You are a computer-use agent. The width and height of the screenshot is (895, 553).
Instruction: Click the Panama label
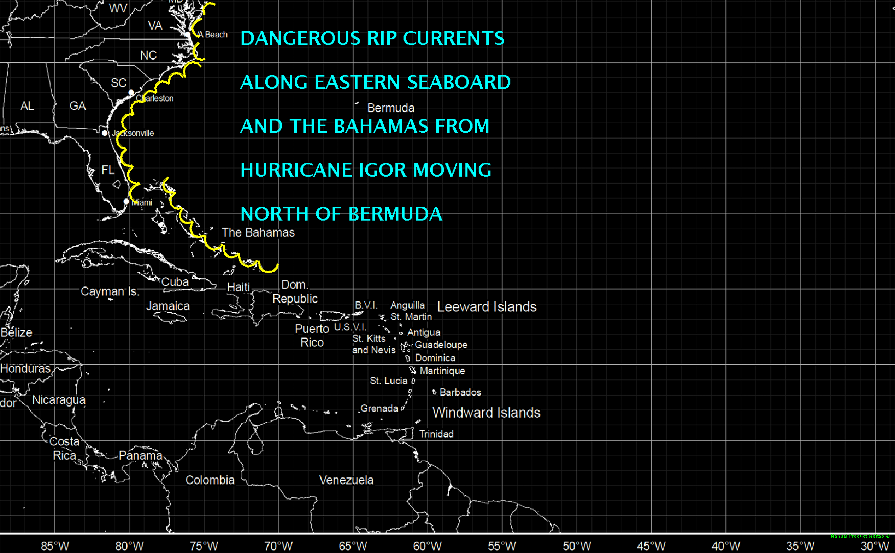point(140,456)
